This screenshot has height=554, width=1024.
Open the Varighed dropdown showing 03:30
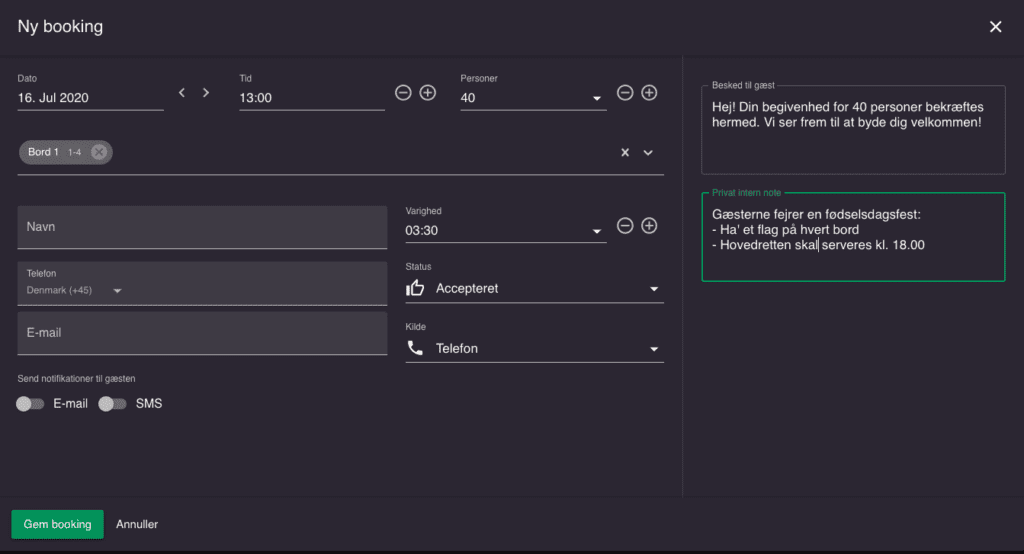pos(505,231)
